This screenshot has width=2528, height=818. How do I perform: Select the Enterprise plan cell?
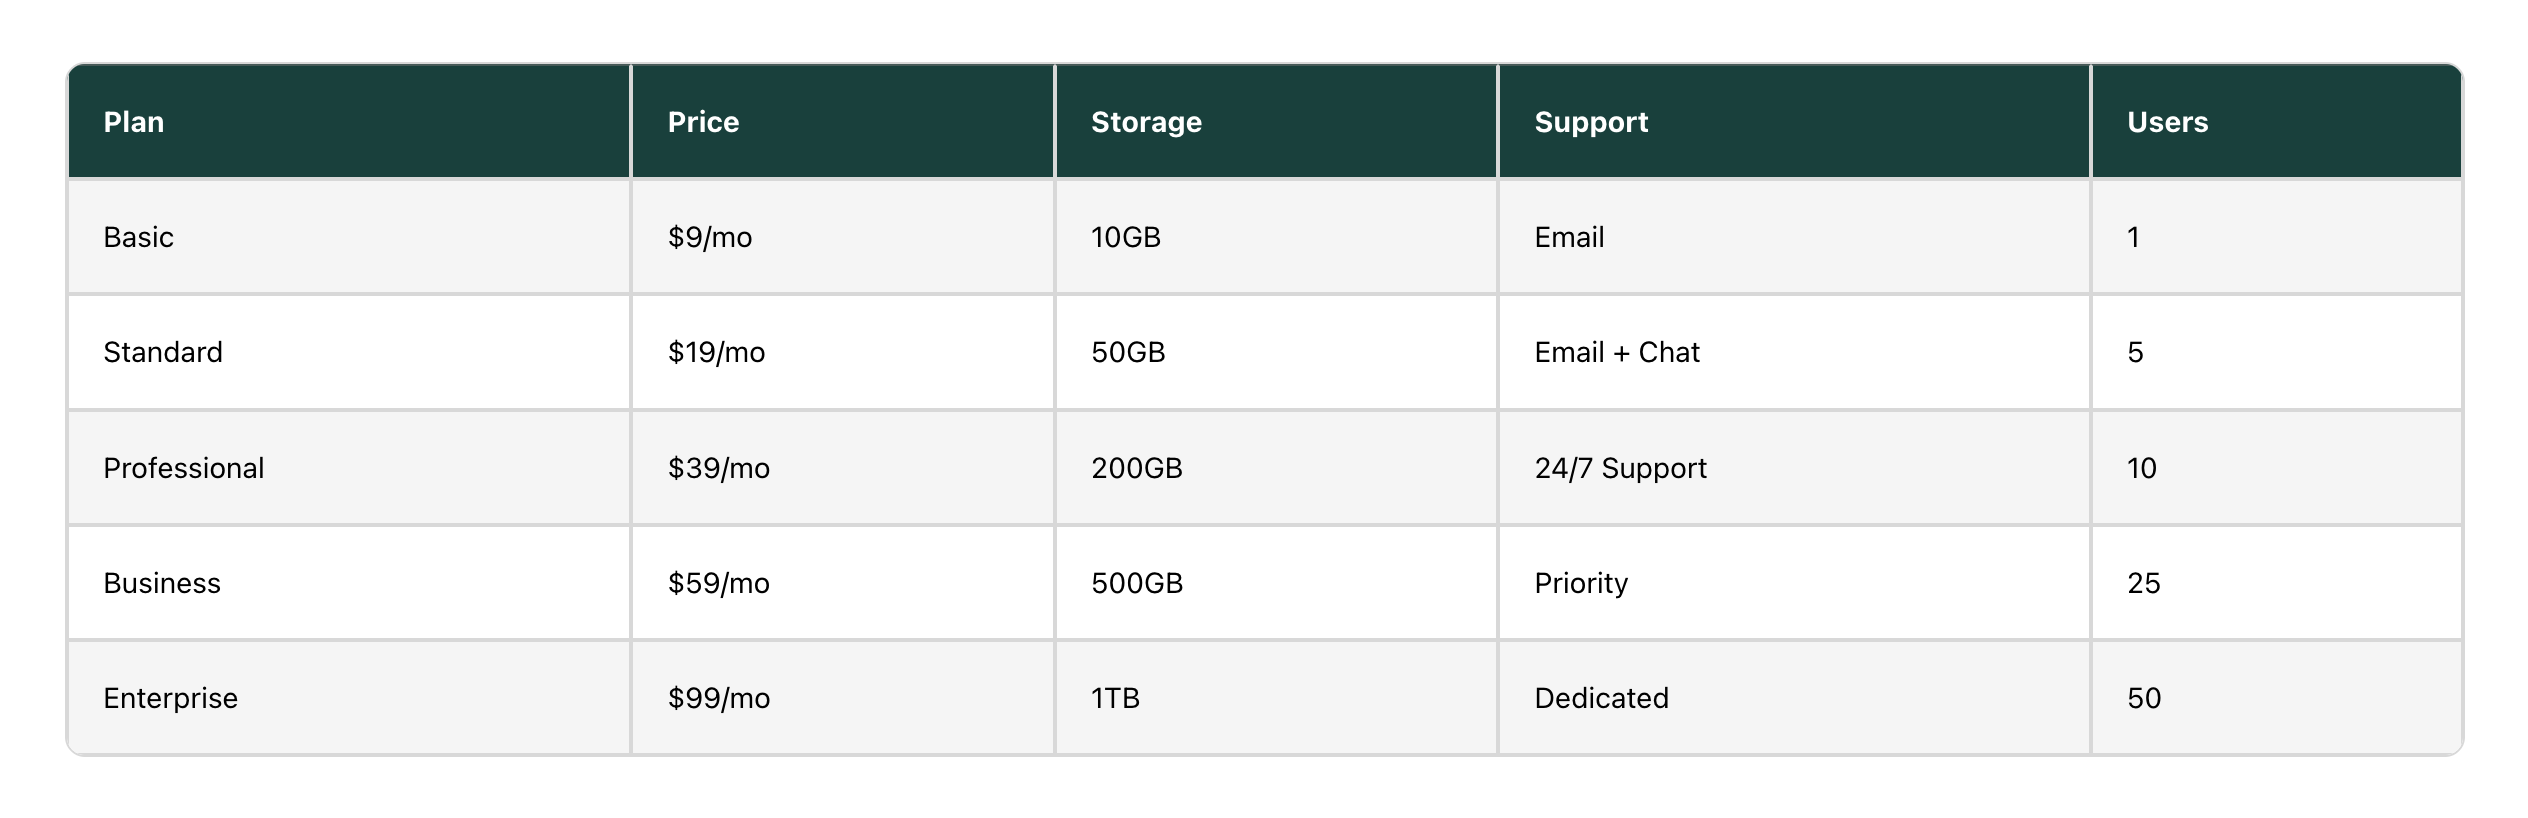coord(349,698)
